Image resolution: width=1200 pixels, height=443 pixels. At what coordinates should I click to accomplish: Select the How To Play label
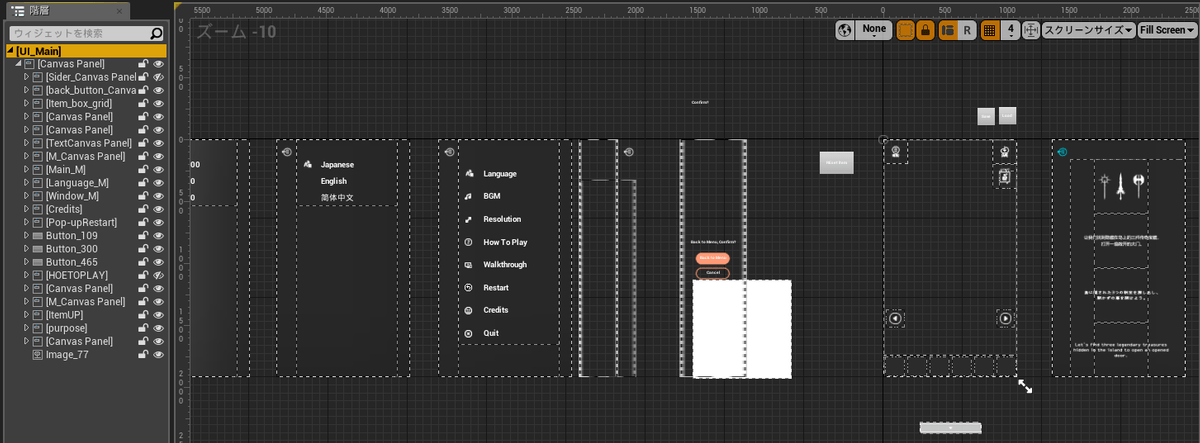point(505,242)
